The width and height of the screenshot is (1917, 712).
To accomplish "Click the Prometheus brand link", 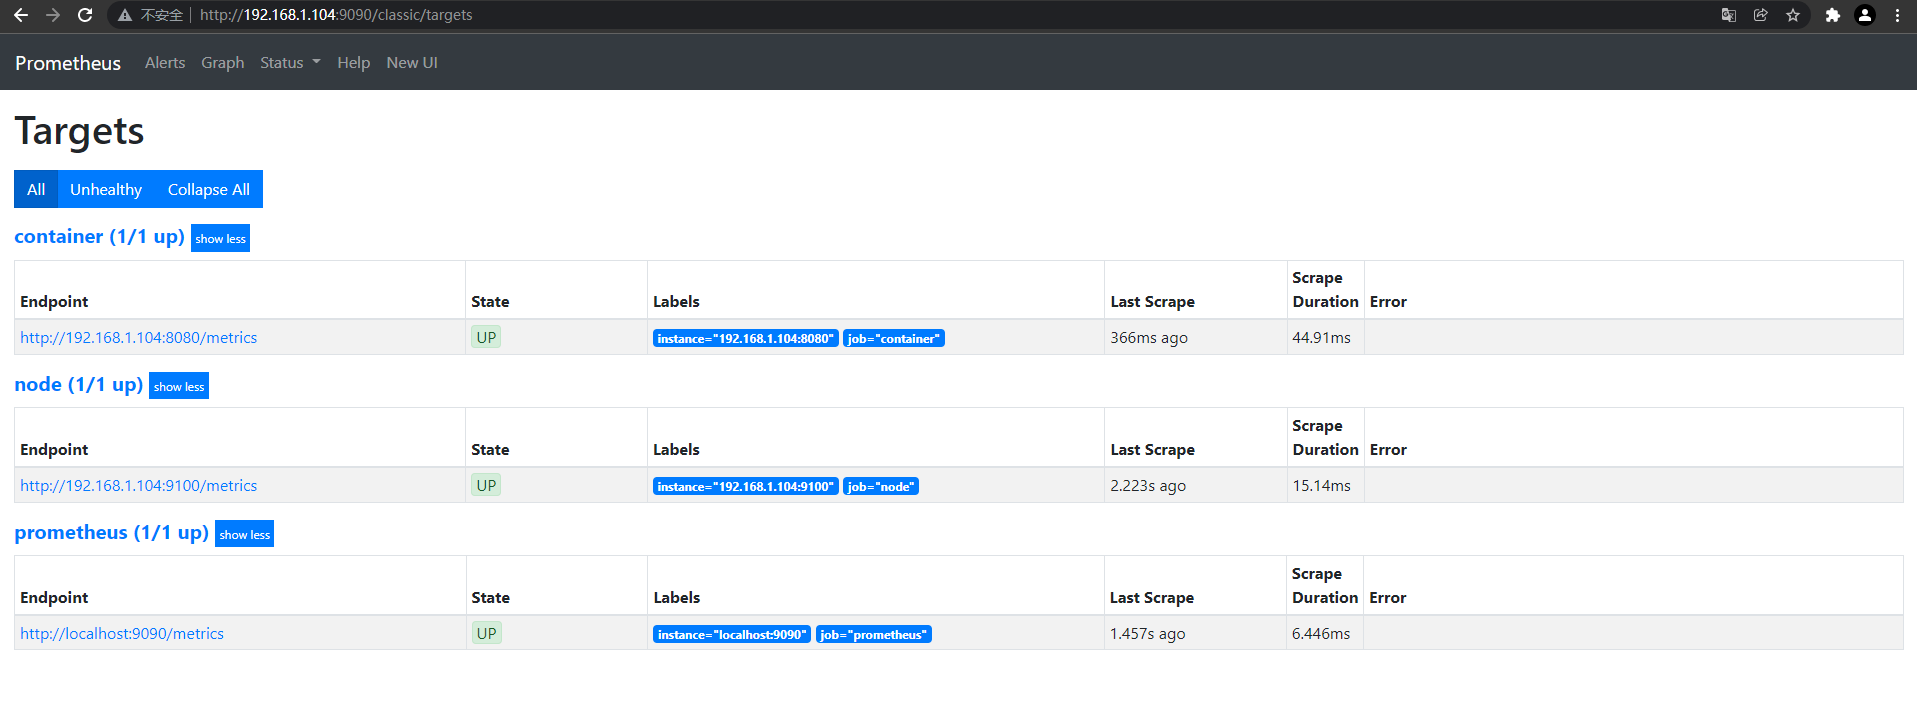I will point(68,63).
